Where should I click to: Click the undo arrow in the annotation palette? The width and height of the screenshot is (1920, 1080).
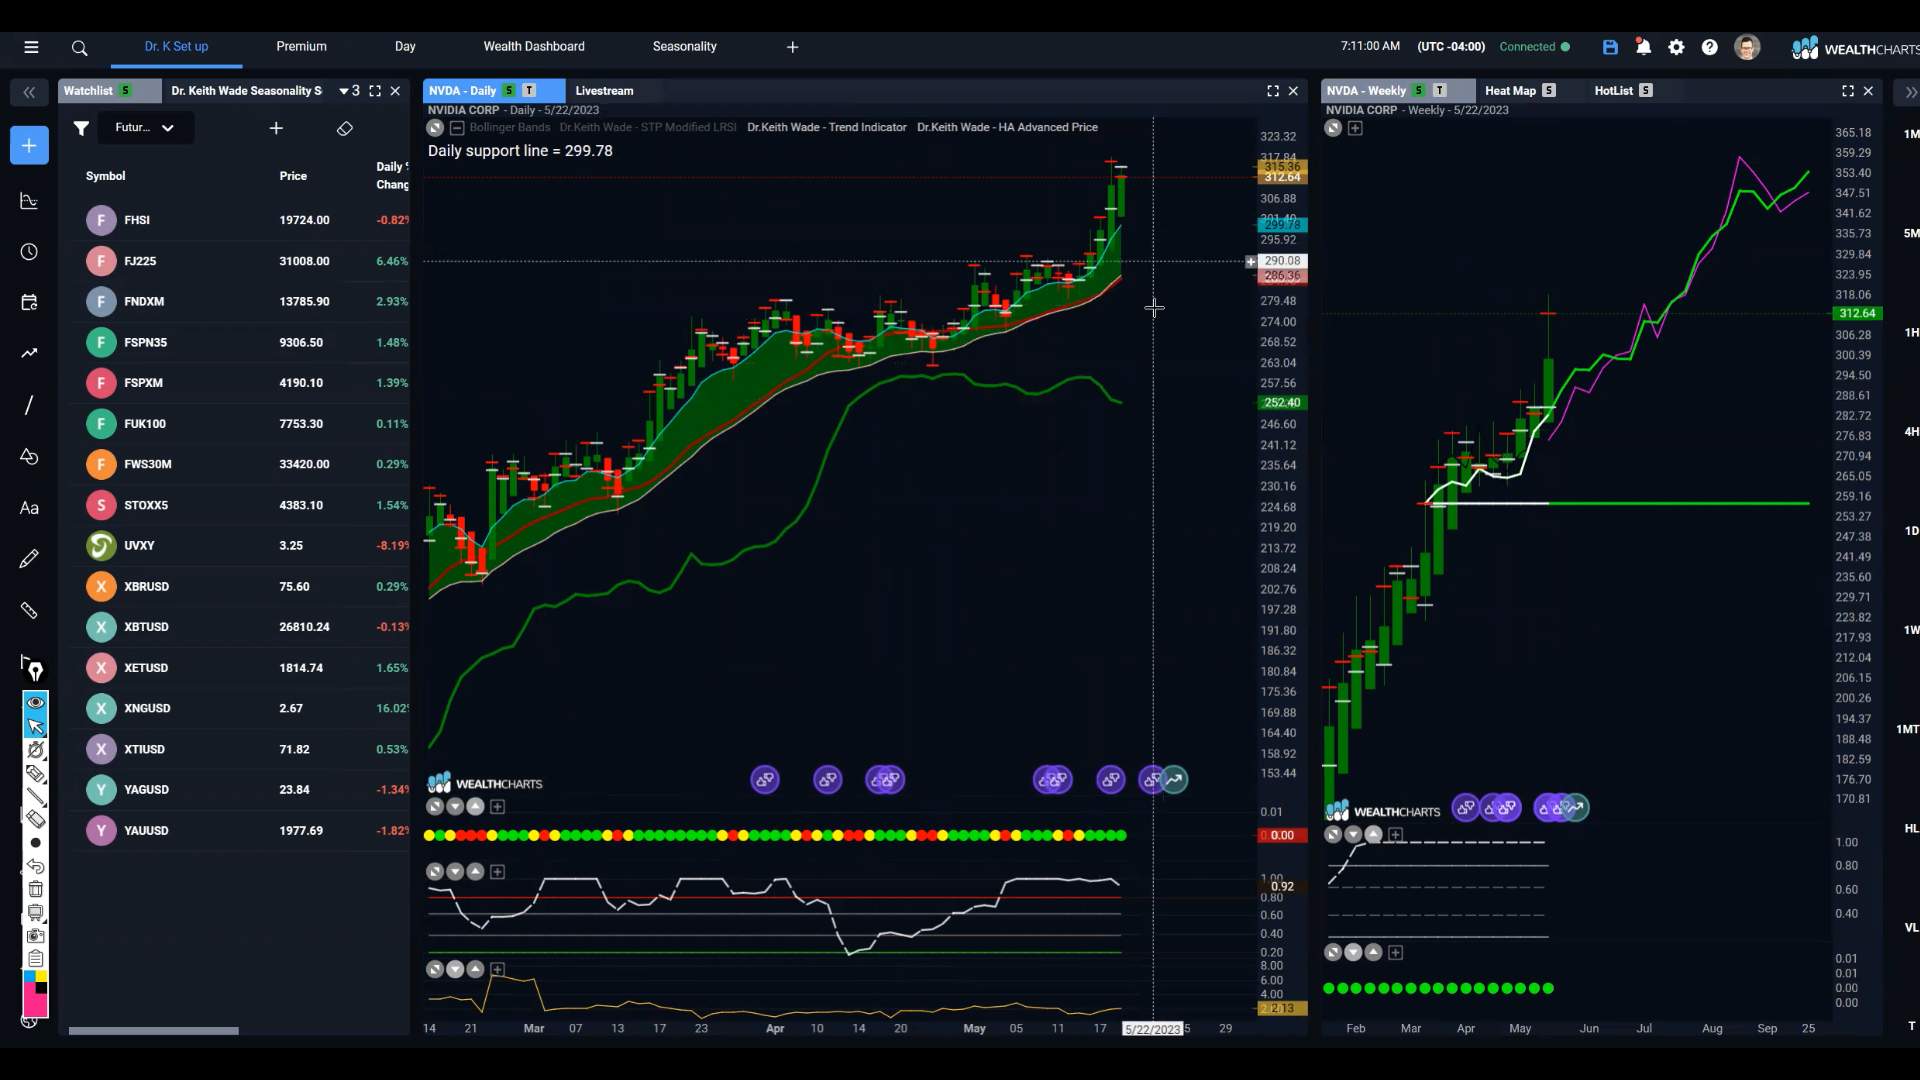point(36,866)
